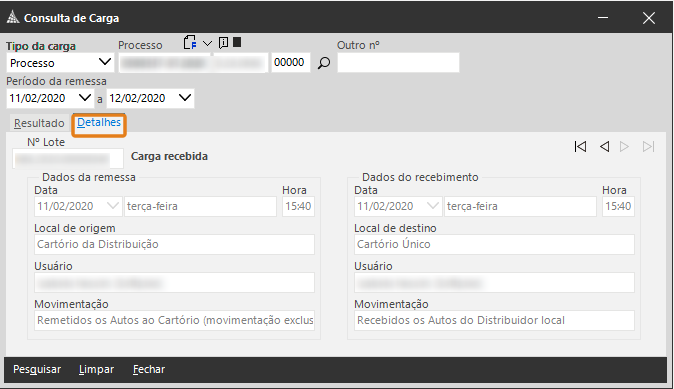Click the remessa Hora field 15:40
The image size is (674, 389).
tap(298, 206)
